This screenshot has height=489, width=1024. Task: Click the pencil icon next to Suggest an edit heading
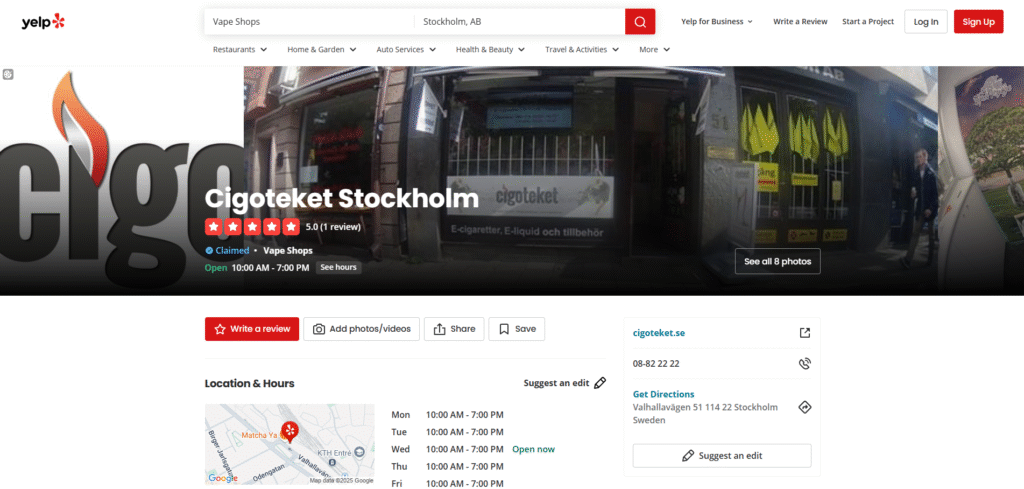pyautogui.click(x=600, y=383)
